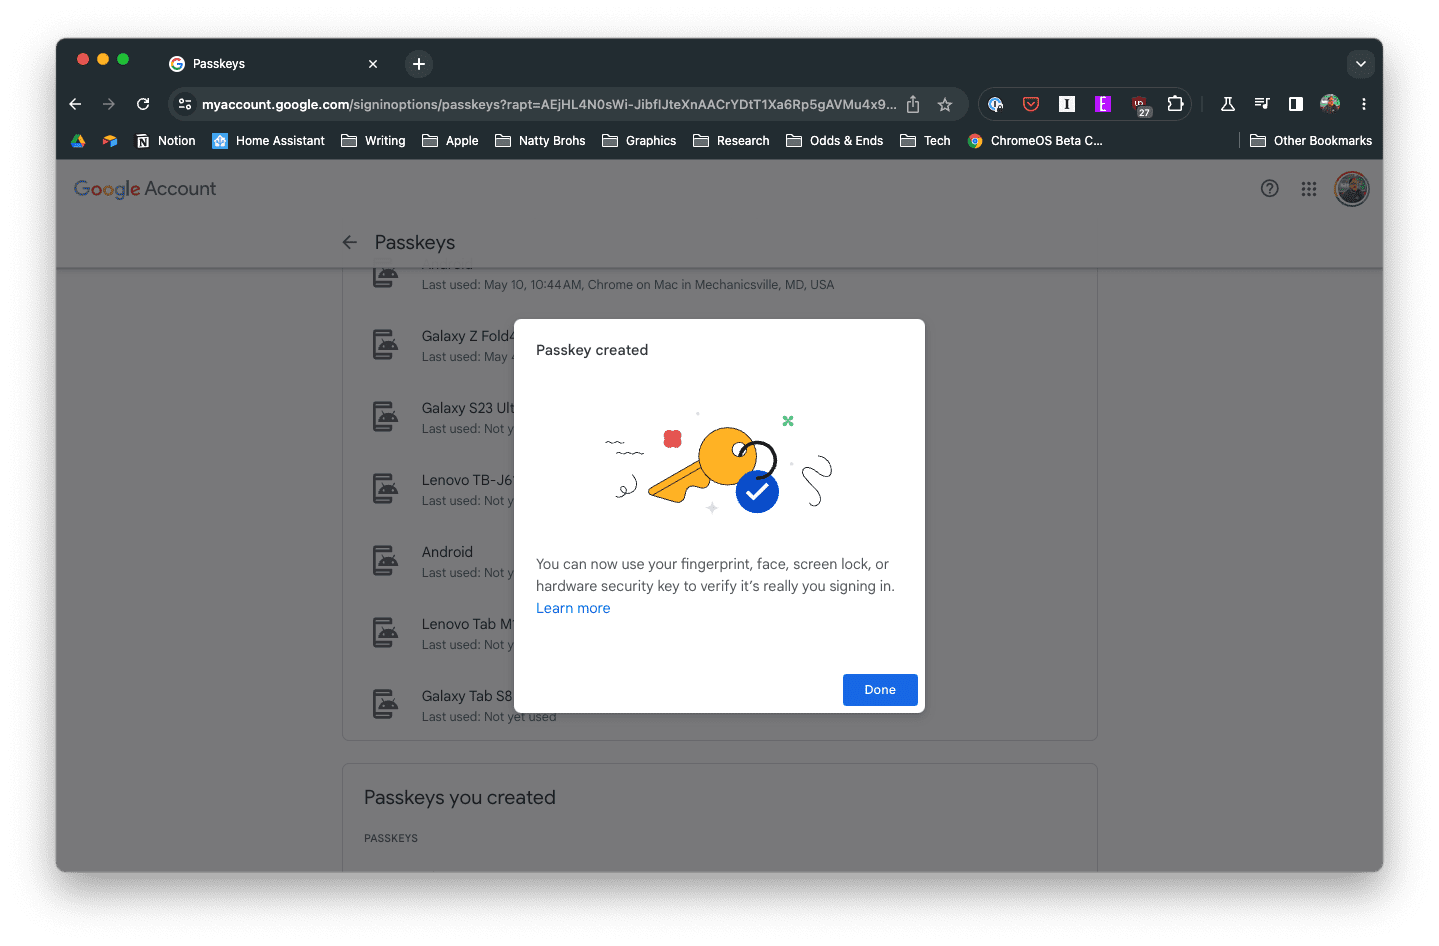Screen dimensions: 1439x946
Task: Open the 1Password extension icon
Action: click(x=996, y=104)
